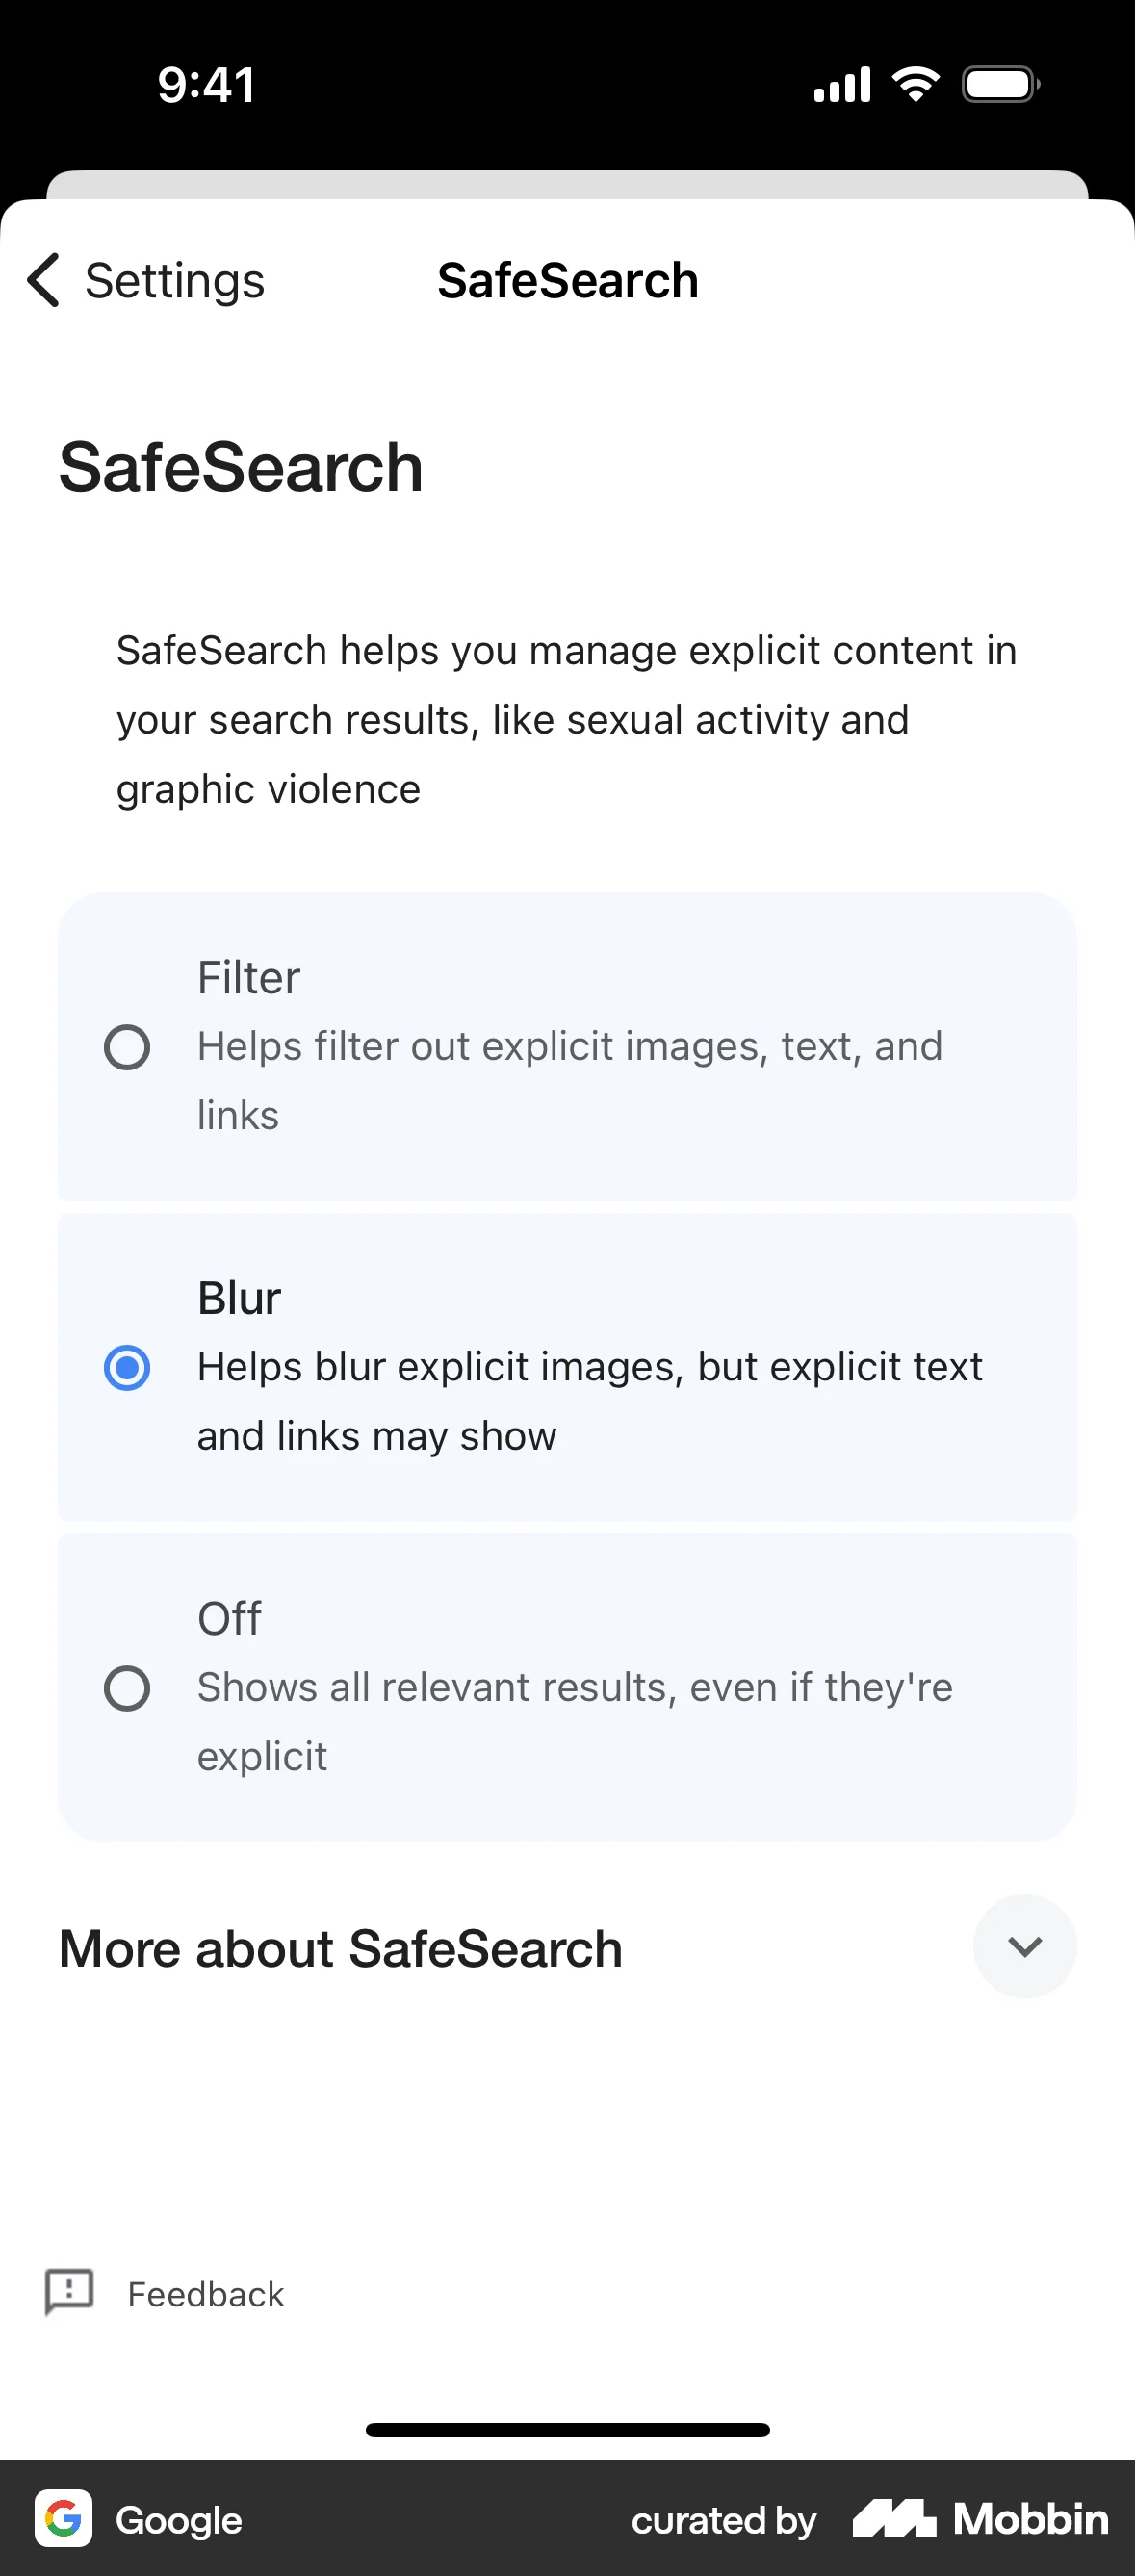Tap the battery status icon
Image resolution: width=1135 pixels, height=2576 pixels.
point(1000,85)
